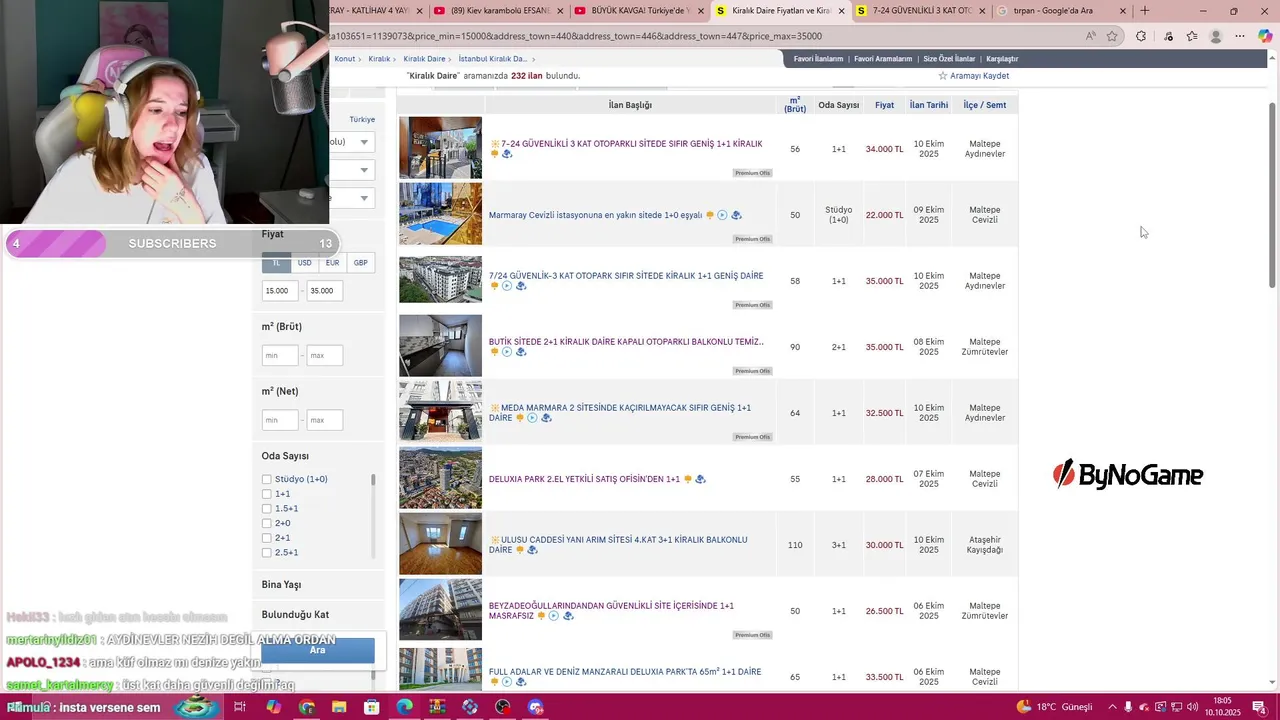Select EUR currency toggle under Fiyat
The image size is (1280, 720).
332,263
